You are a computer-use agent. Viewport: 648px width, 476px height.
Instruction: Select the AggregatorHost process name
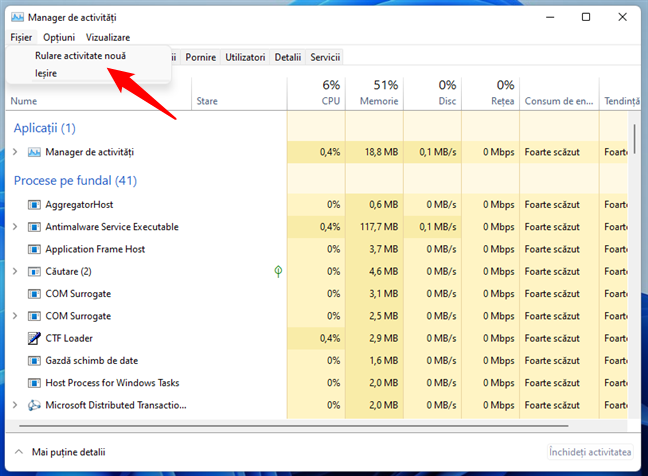click(x=79, y=205)
